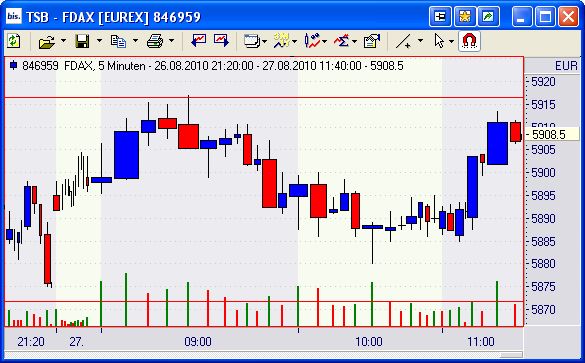Click the chart legend text FDAX, 5 Minuten
This screenshot has height=363, width=585.
tap(105, 66)
